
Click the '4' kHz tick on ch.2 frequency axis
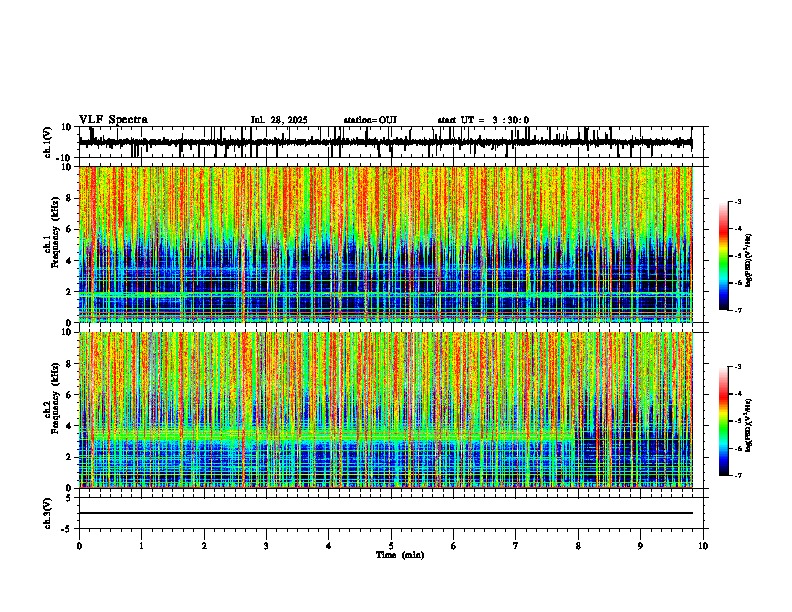(70, 426)
